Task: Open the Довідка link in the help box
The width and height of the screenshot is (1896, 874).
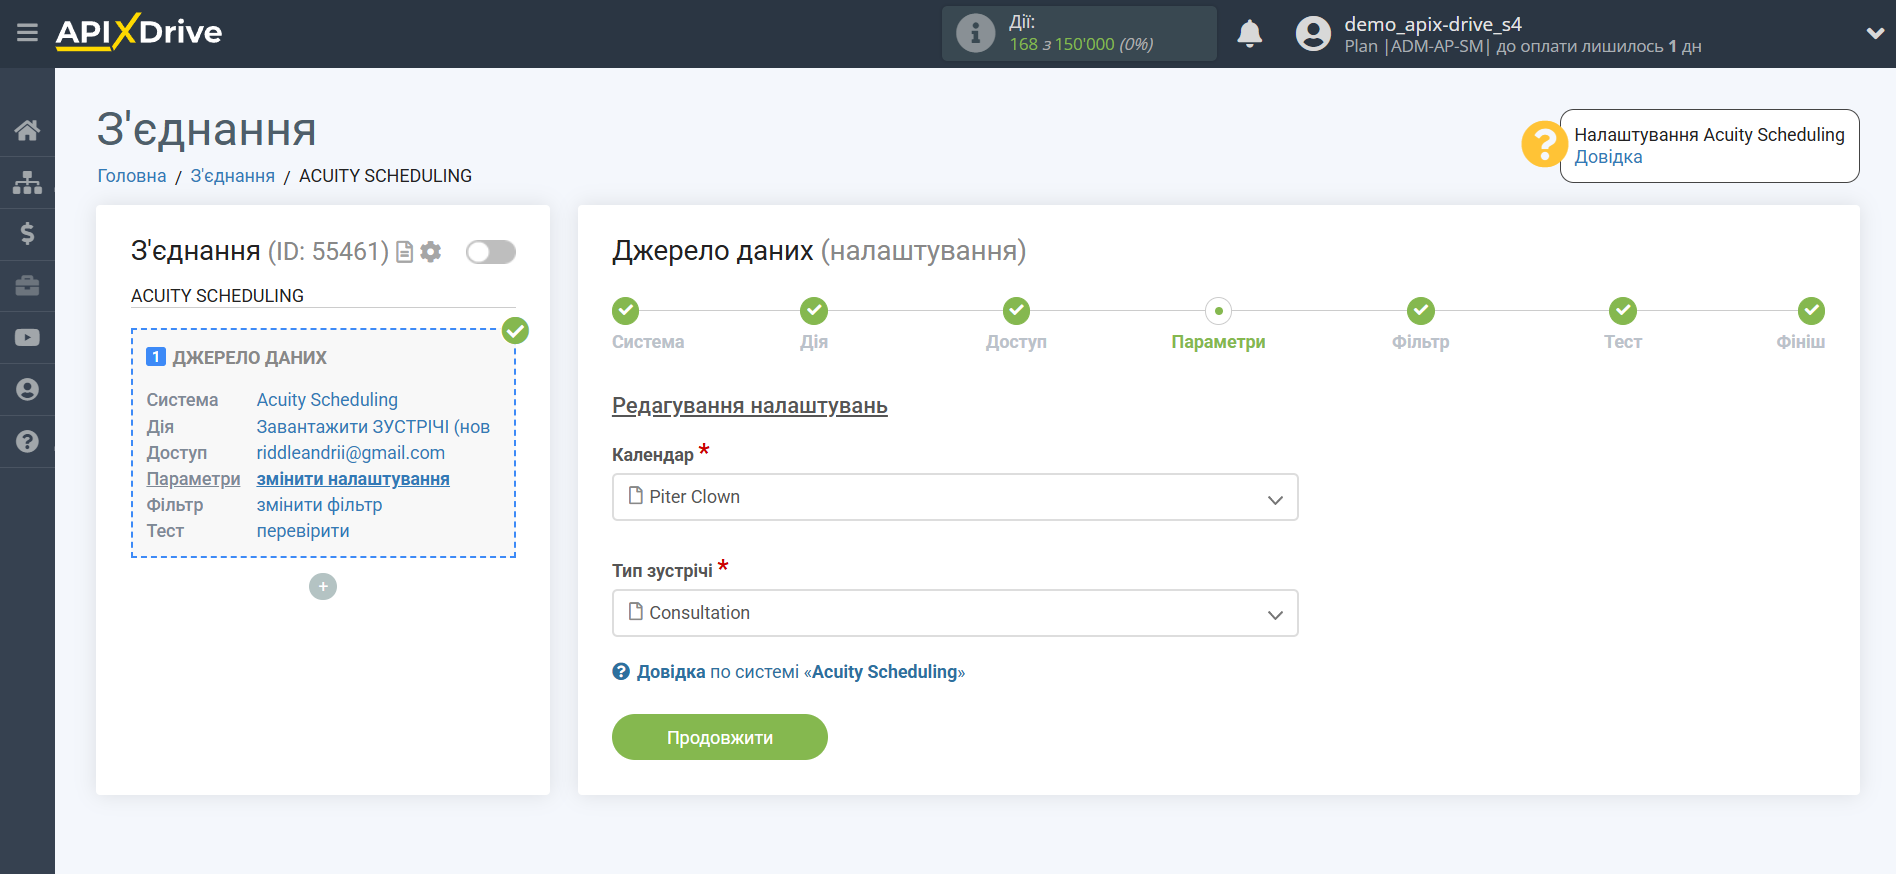Action: 1608,157
